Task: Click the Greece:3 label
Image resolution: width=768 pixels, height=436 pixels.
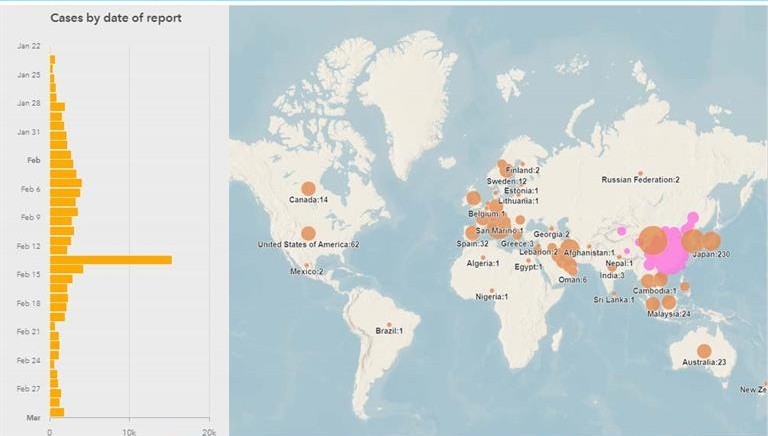Action: click(517, 243)
